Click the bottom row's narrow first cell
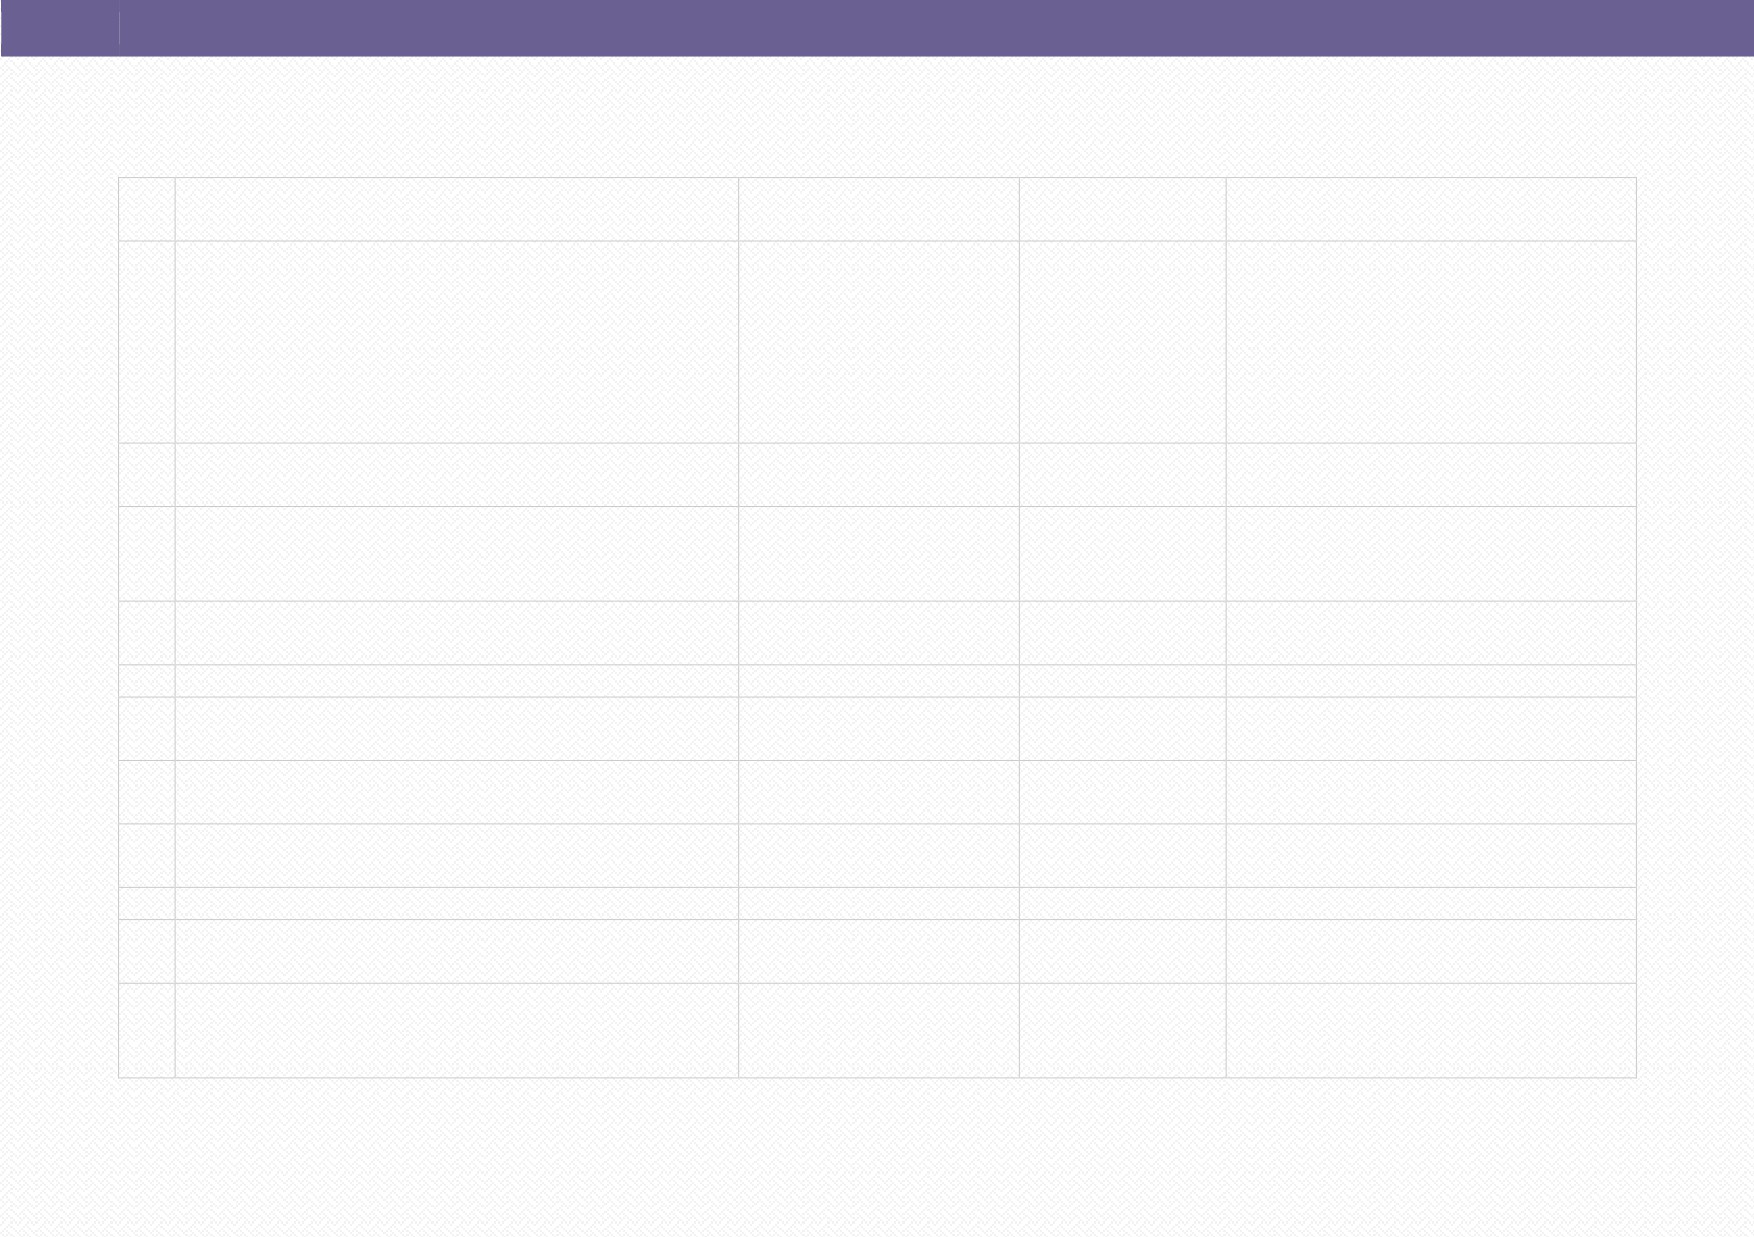Screen dimensions: 1754x1237 pos(147,1030)
